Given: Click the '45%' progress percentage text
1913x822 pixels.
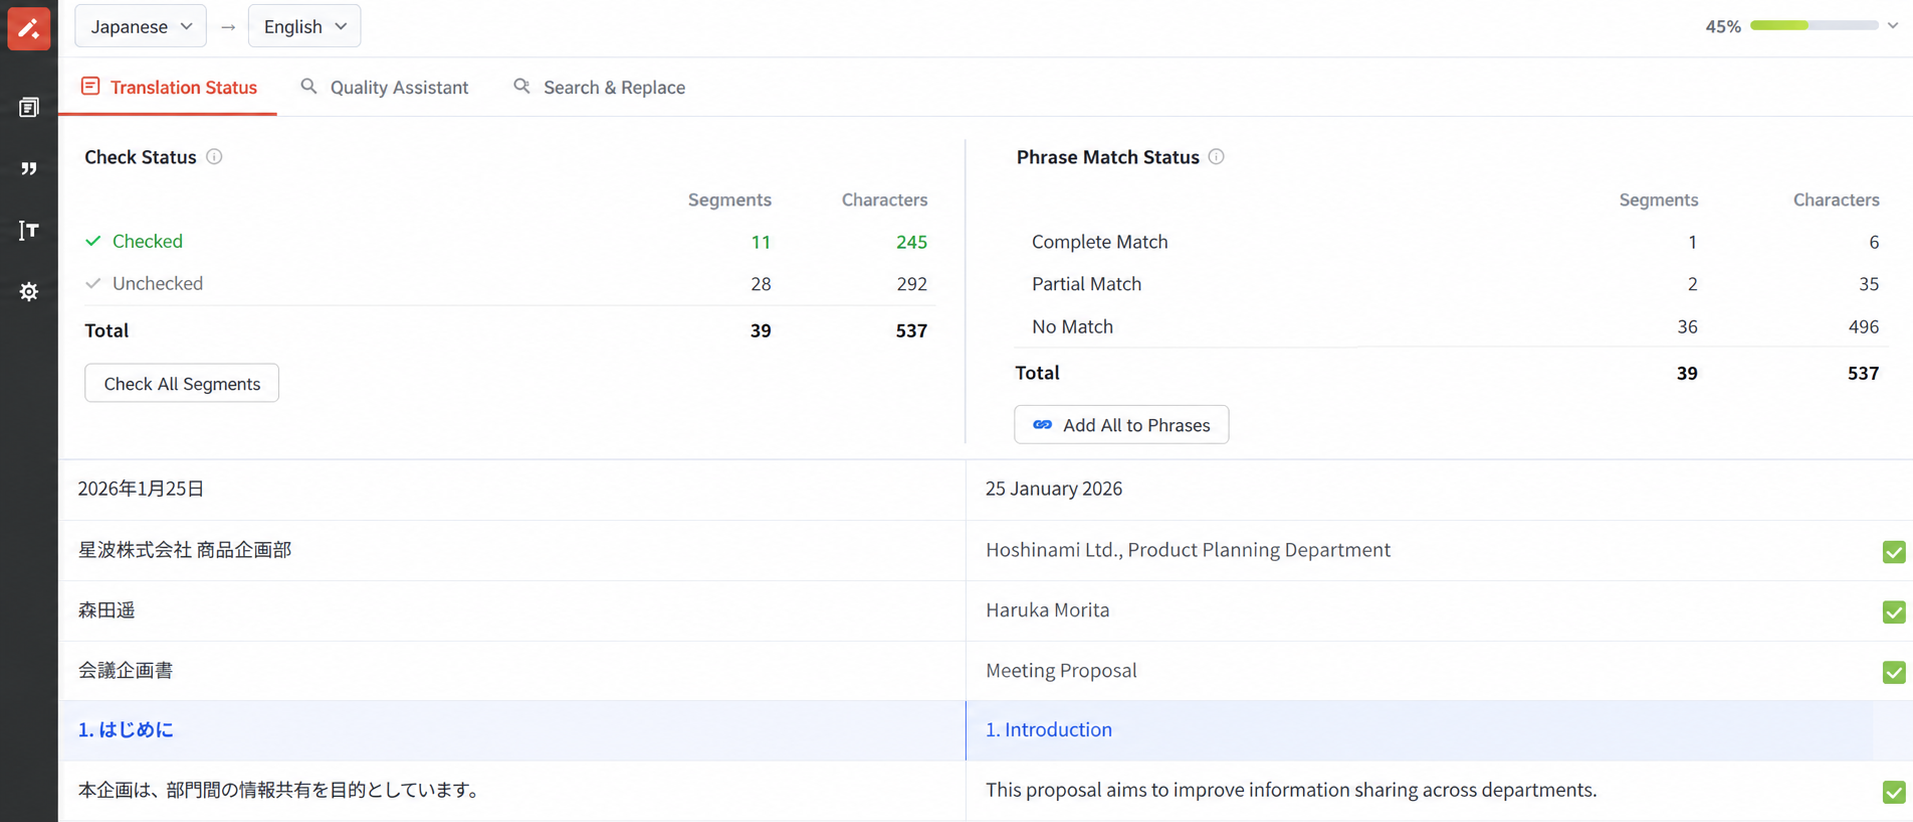Looking at the screenshot, I should (1723, 27).
